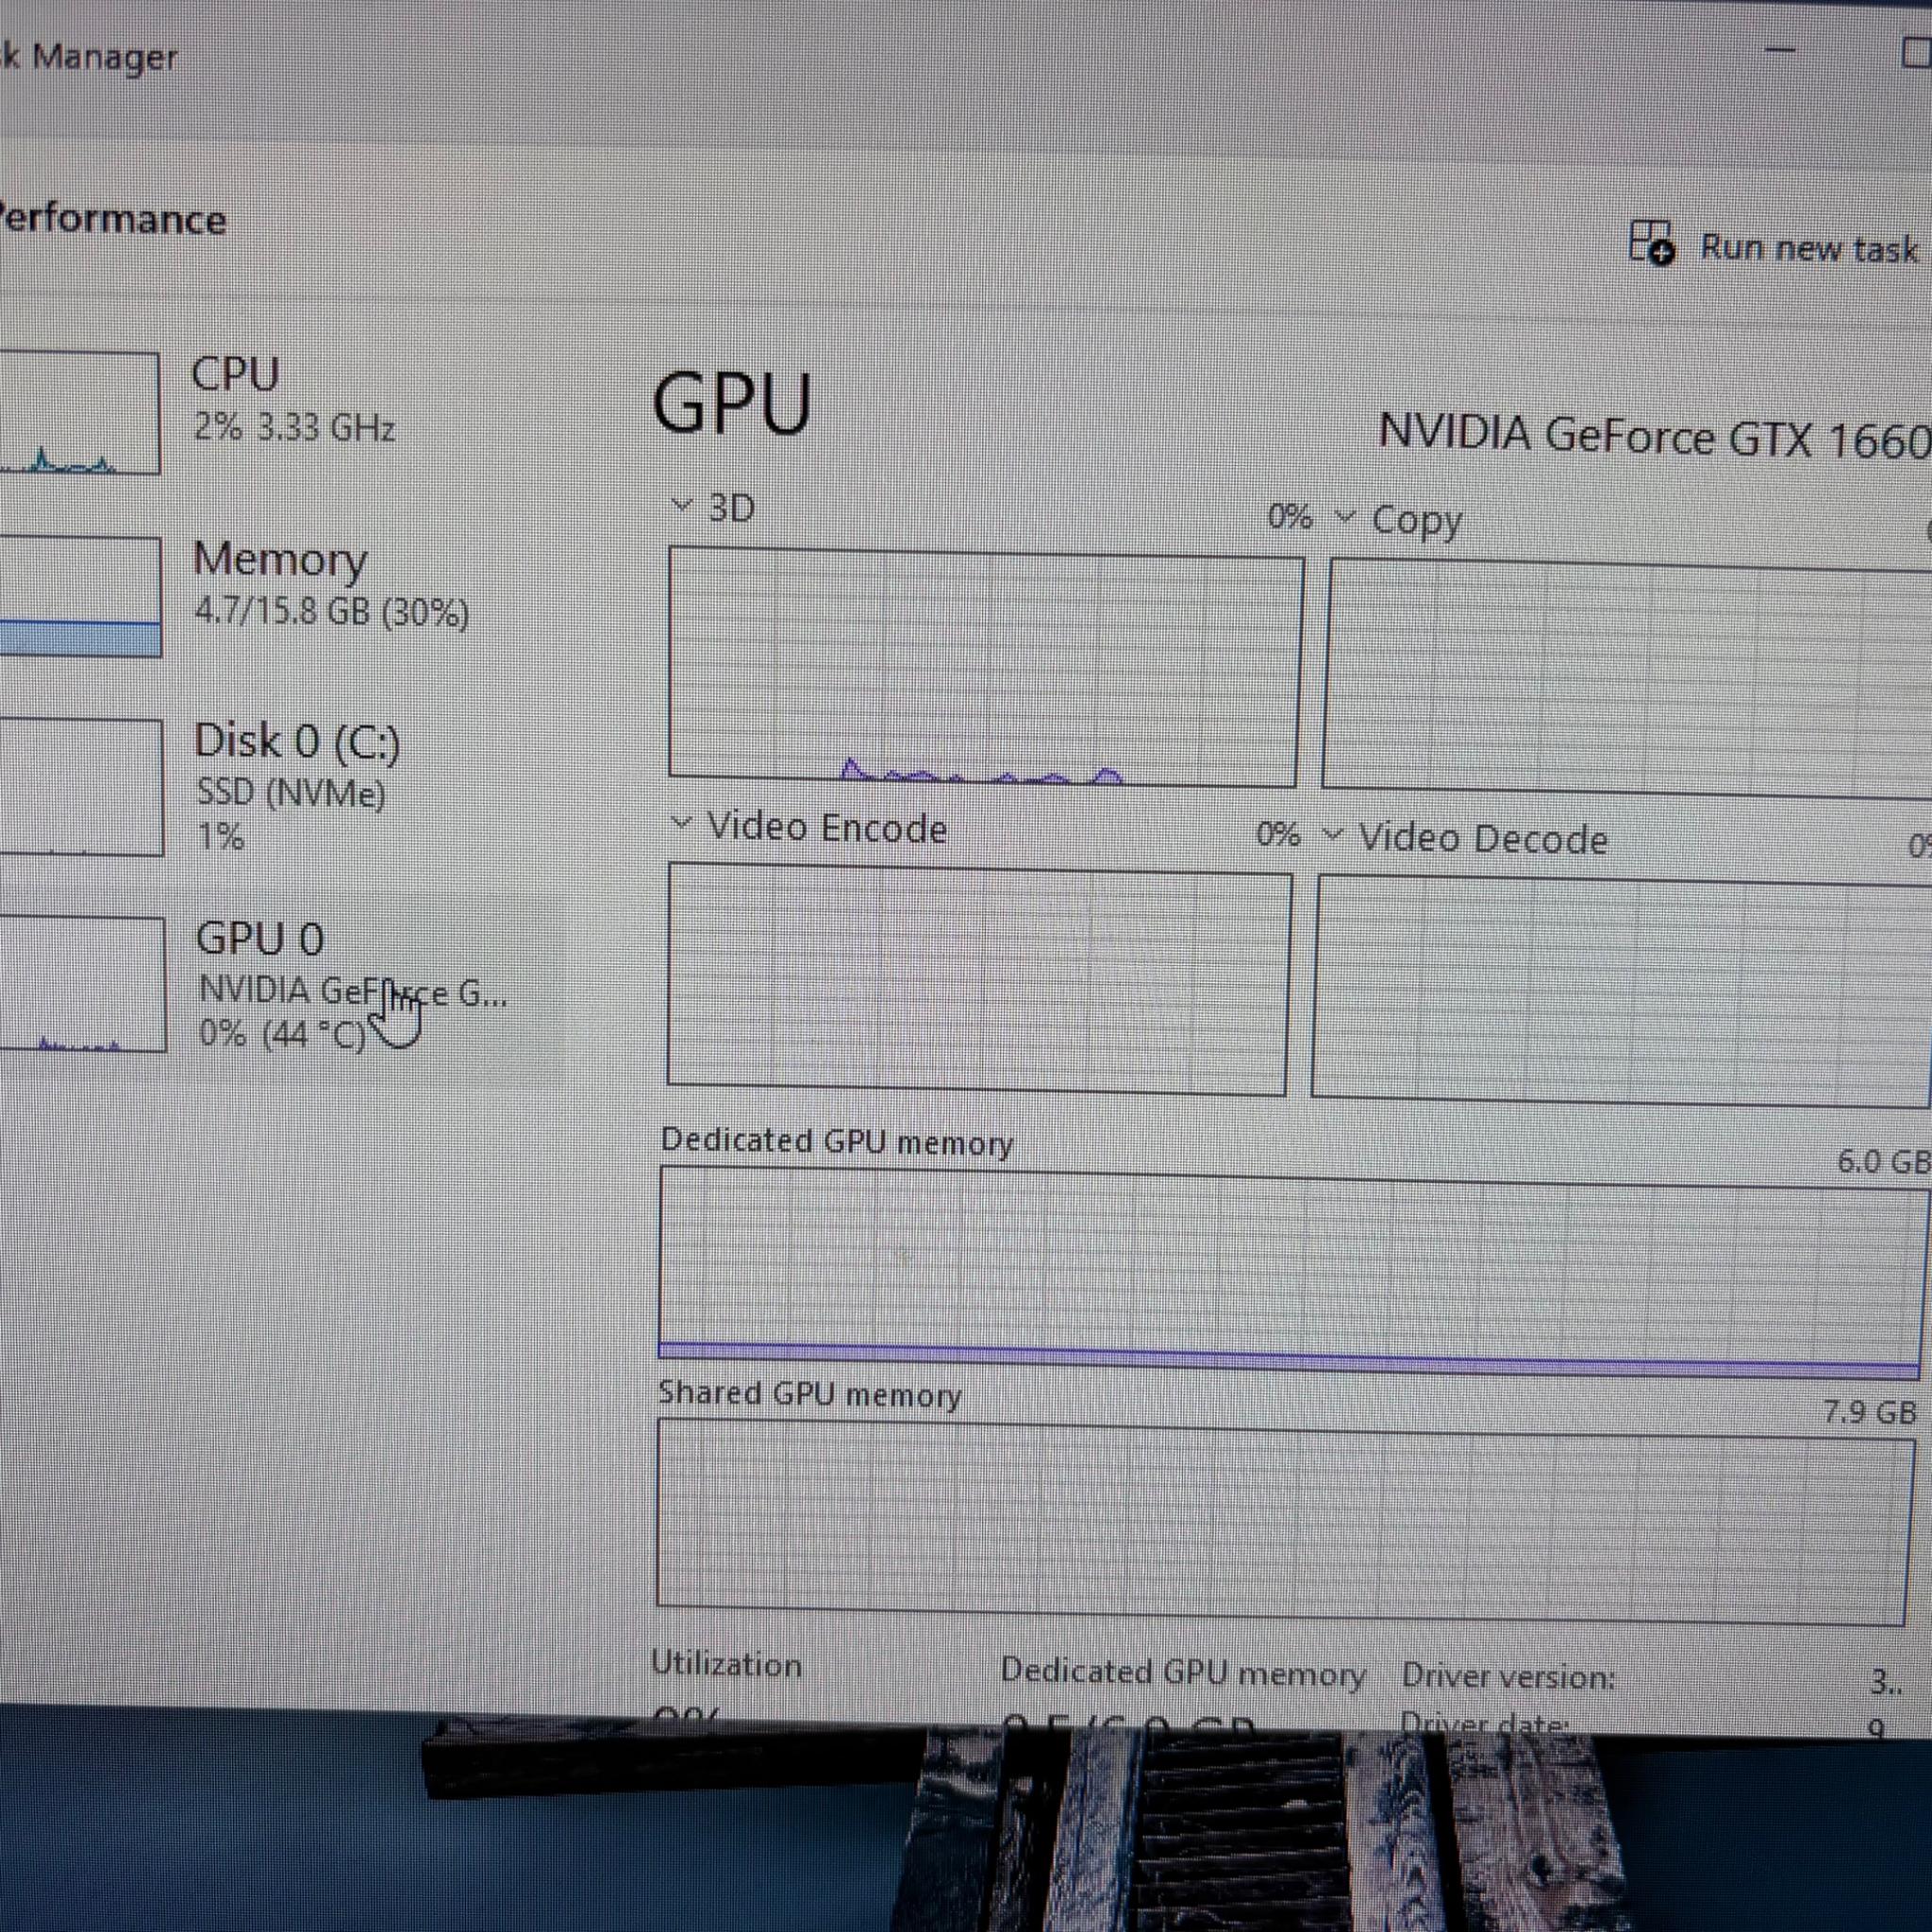The image size is (1932, 1932).
Task: Click the Run new task label
Action: pyautogui.click(x=1809, y=249)
